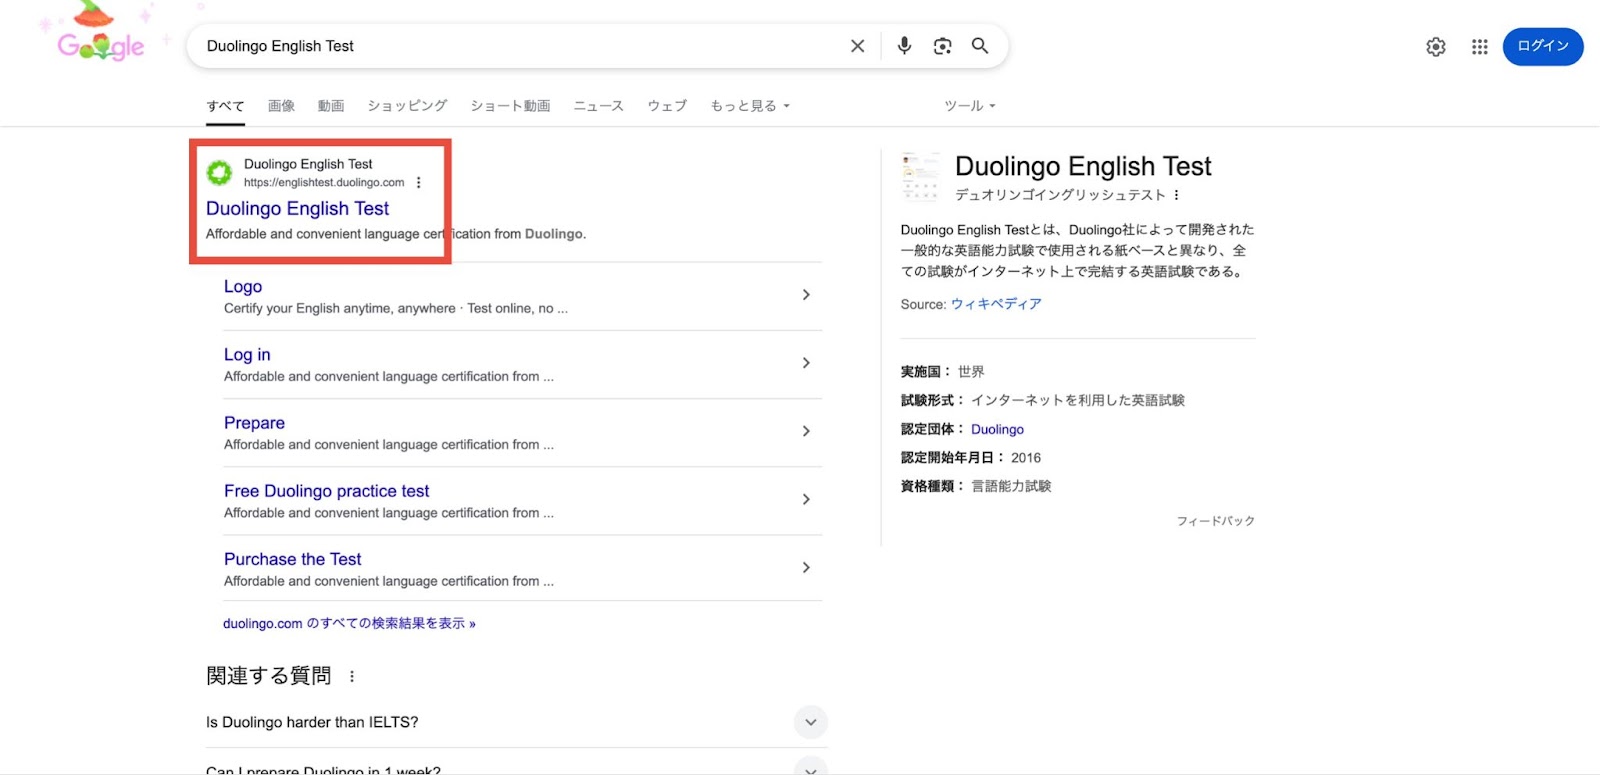The height and width of the screenshot is (775, 1600).
Task: Click the フィードバック link
Action: pos(1215,521)
